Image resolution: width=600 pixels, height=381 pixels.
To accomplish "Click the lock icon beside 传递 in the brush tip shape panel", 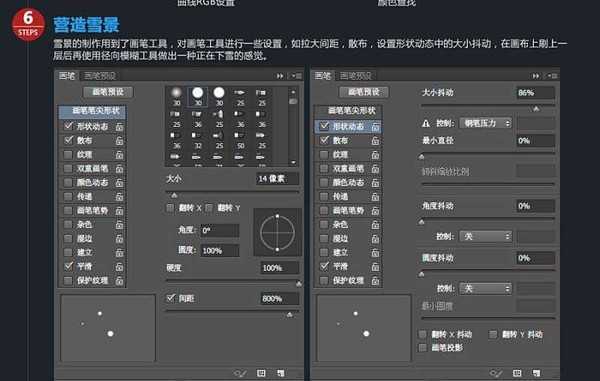I will tap(119, 197).
